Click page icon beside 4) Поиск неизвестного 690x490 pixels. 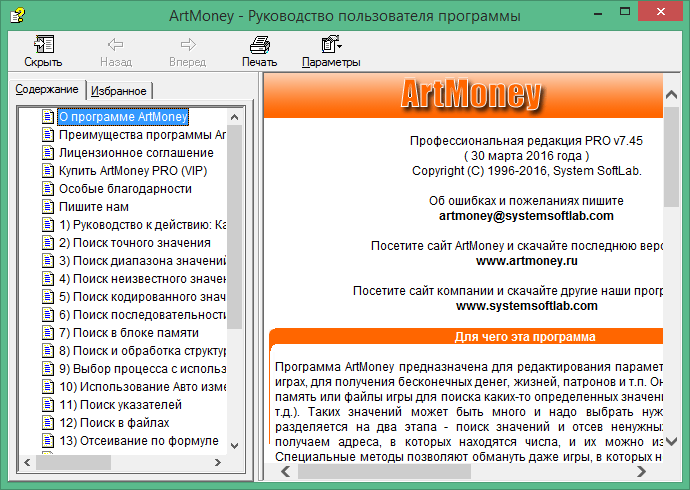point(48,279)
